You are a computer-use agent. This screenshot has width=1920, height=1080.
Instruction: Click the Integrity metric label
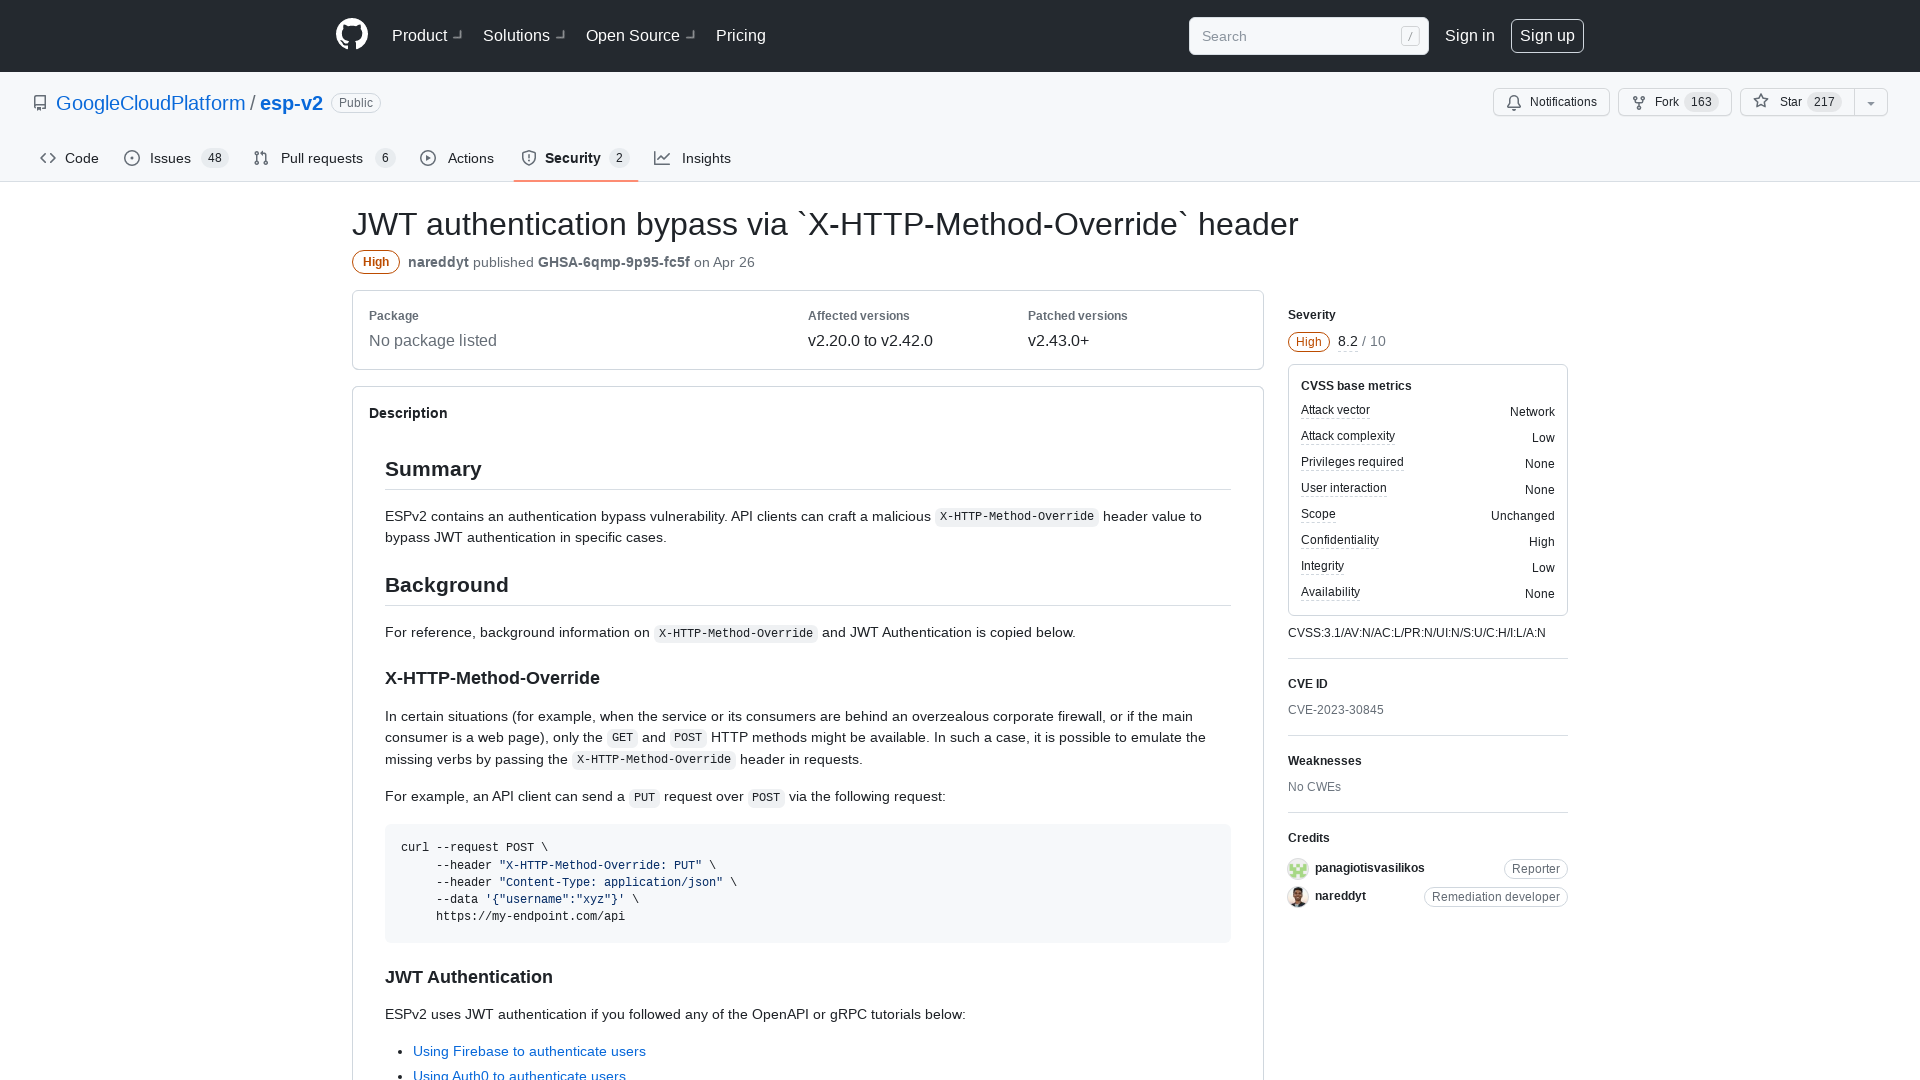[1322, 566]
